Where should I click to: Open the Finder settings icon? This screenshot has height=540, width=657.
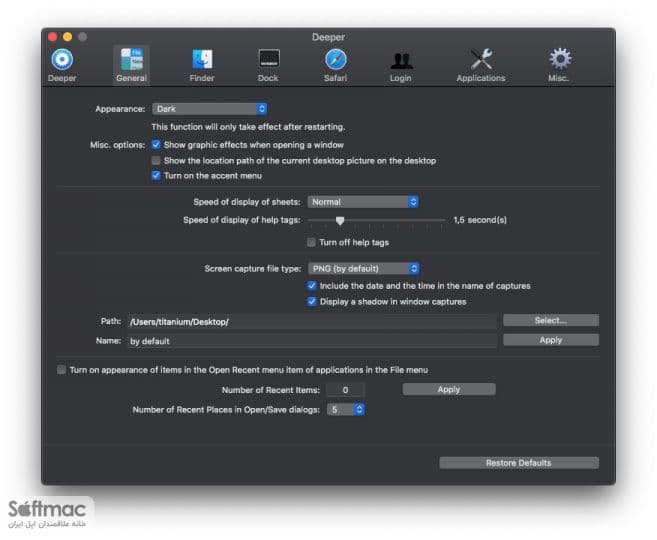pyautogui.click(x=202, y=65)
